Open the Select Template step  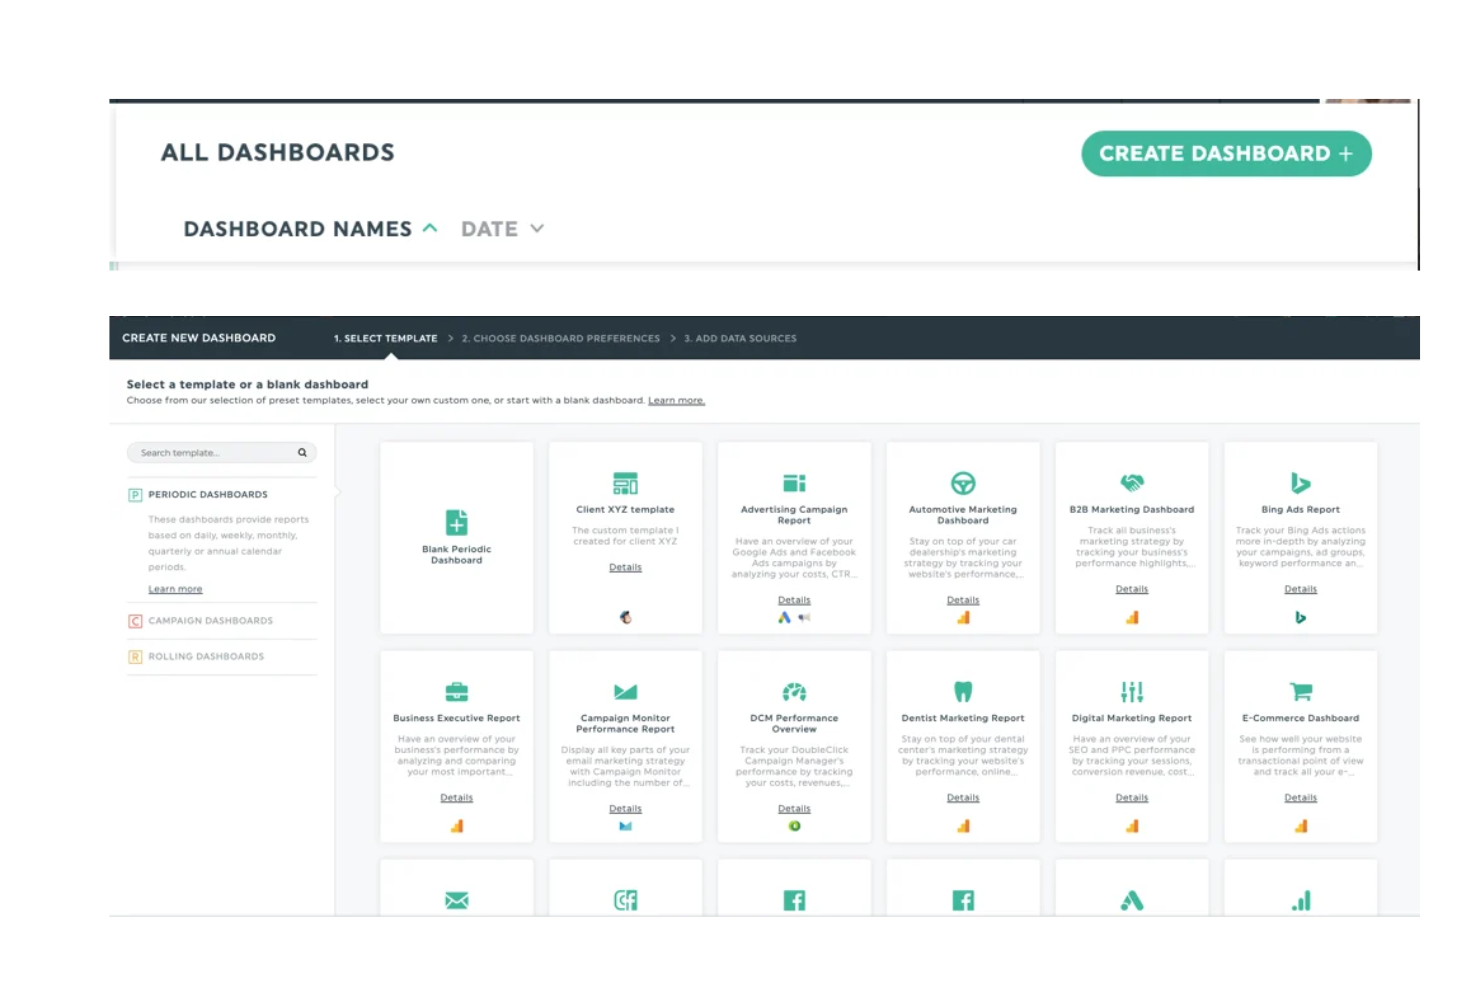(x=386, y=338)
